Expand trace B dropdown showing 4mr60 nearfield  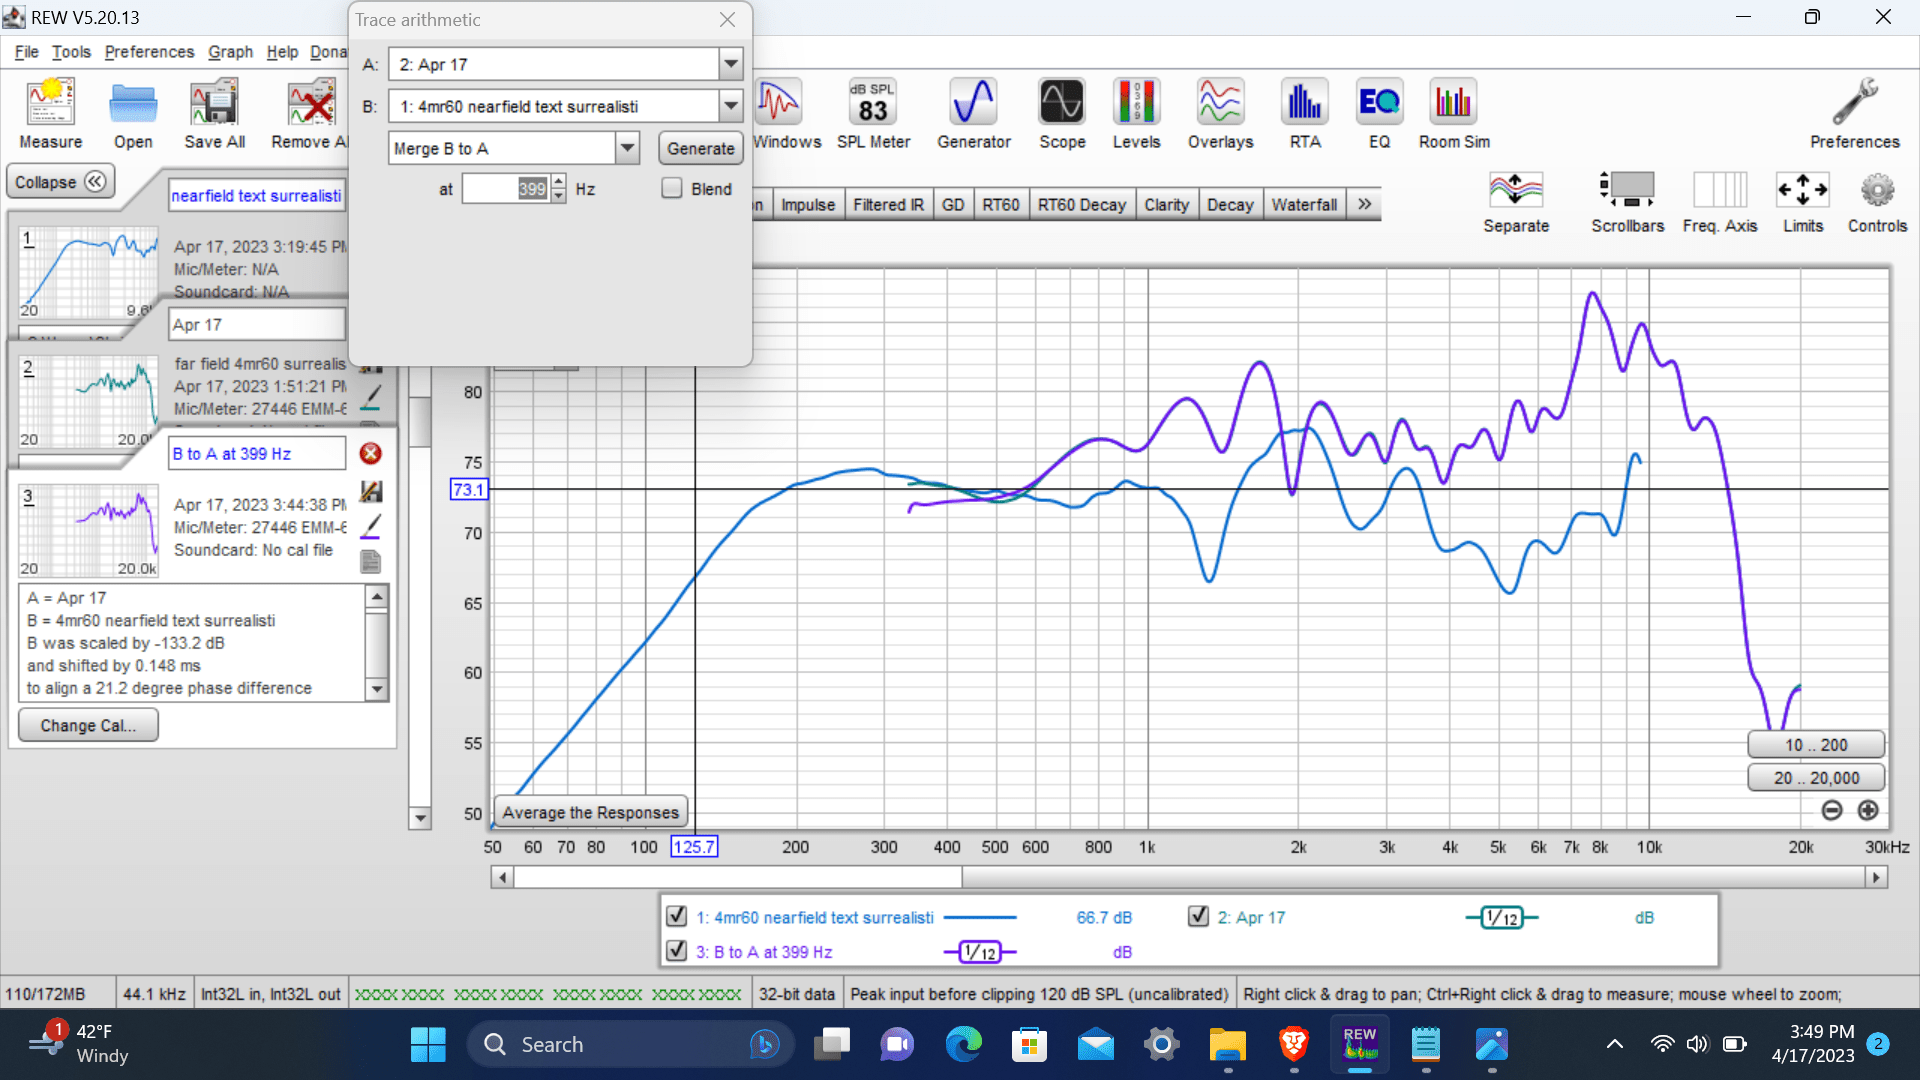[731, 106]
